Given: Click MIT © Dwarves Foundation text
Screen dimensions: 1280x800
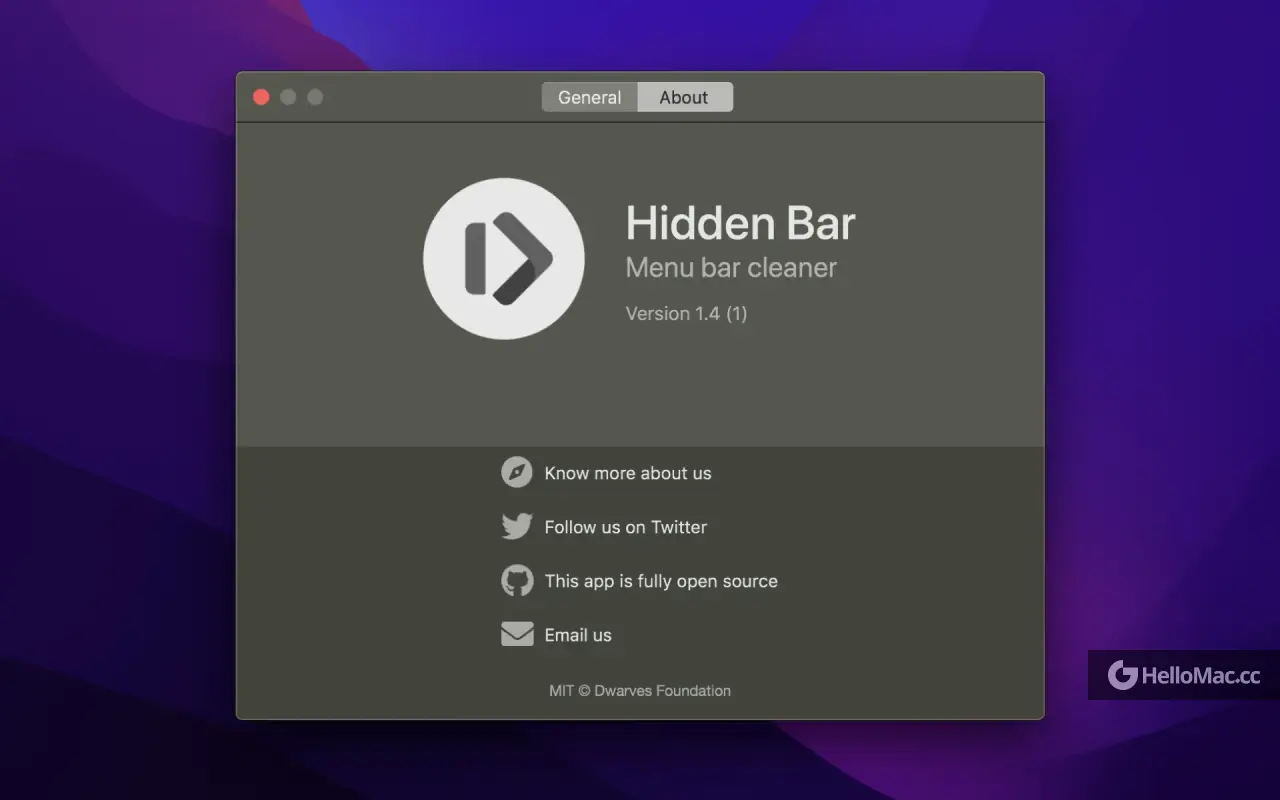Looking at the screenshot, I should pos(640,690).
